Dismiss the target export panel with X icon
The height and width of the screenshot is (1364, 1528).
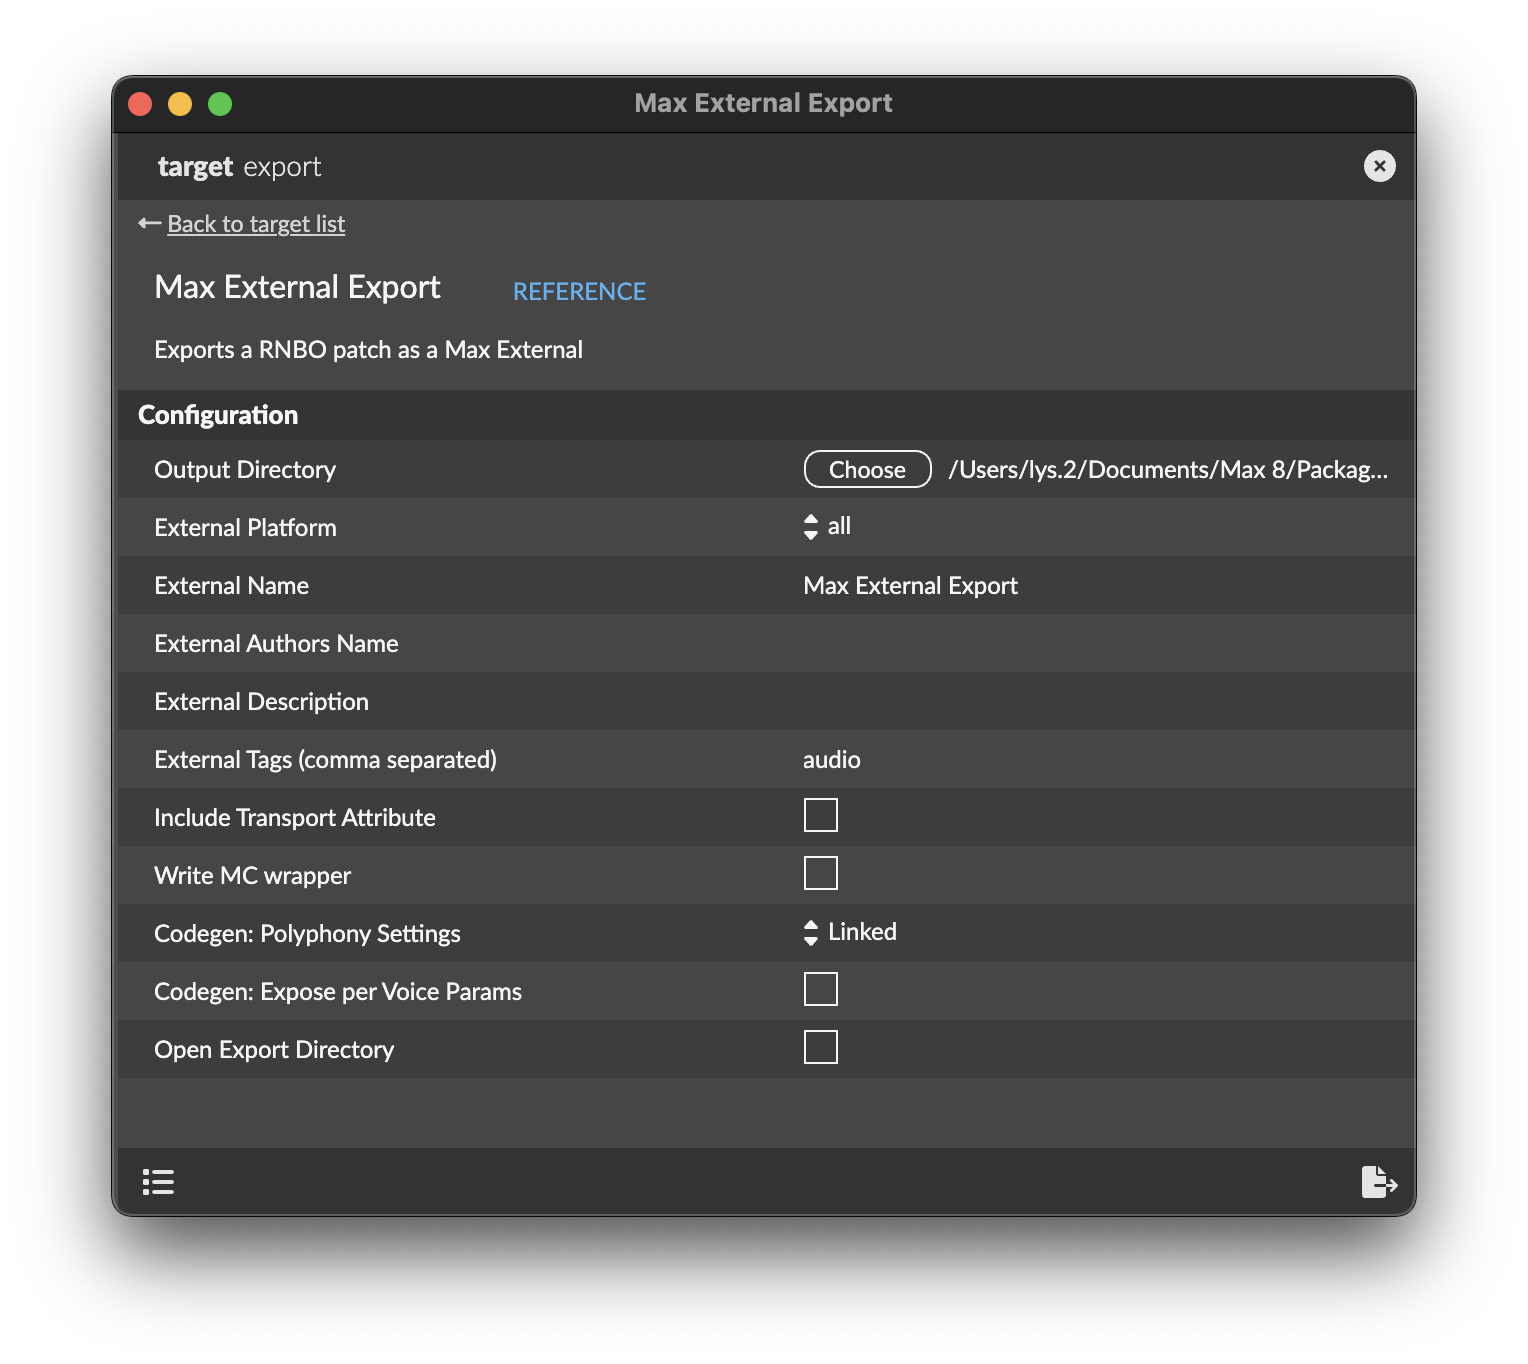1379,166
